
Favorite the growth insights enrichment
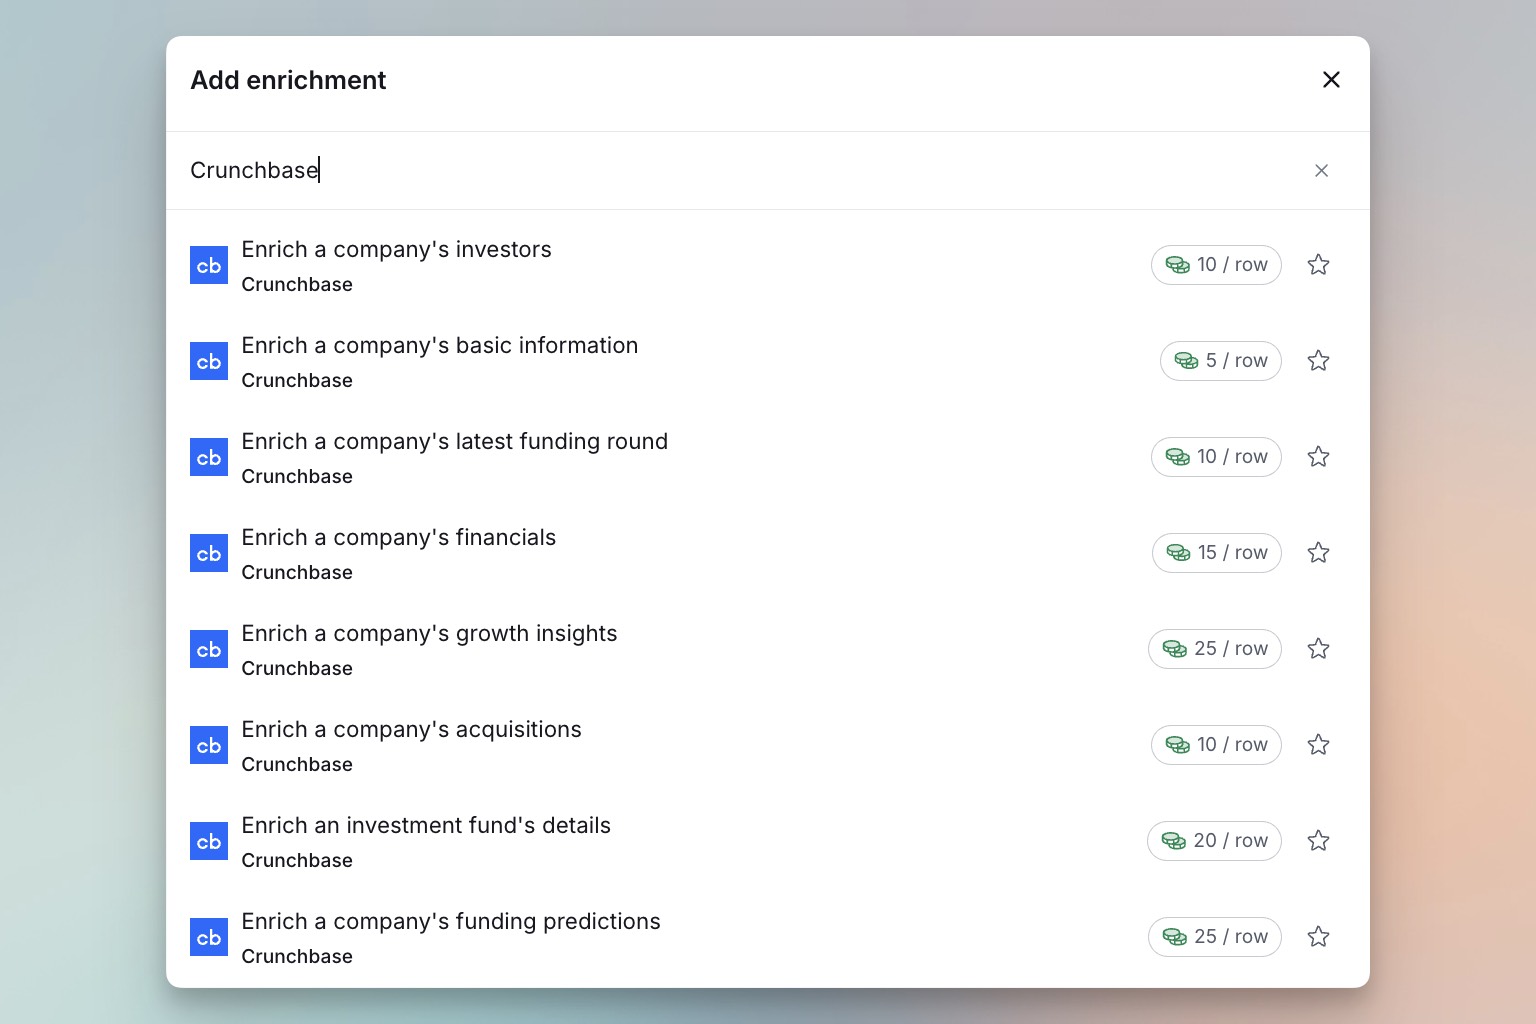(1318, 649)
